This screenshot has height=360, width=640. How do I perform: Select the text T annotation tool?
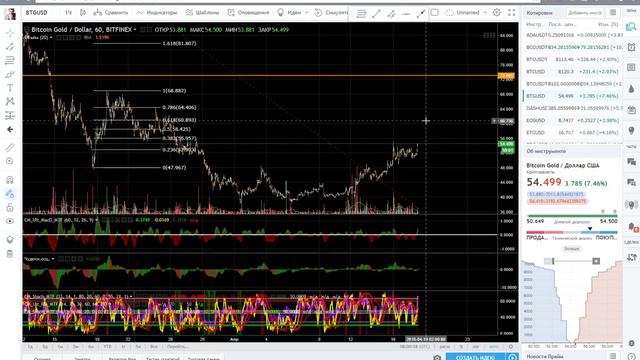10,88
